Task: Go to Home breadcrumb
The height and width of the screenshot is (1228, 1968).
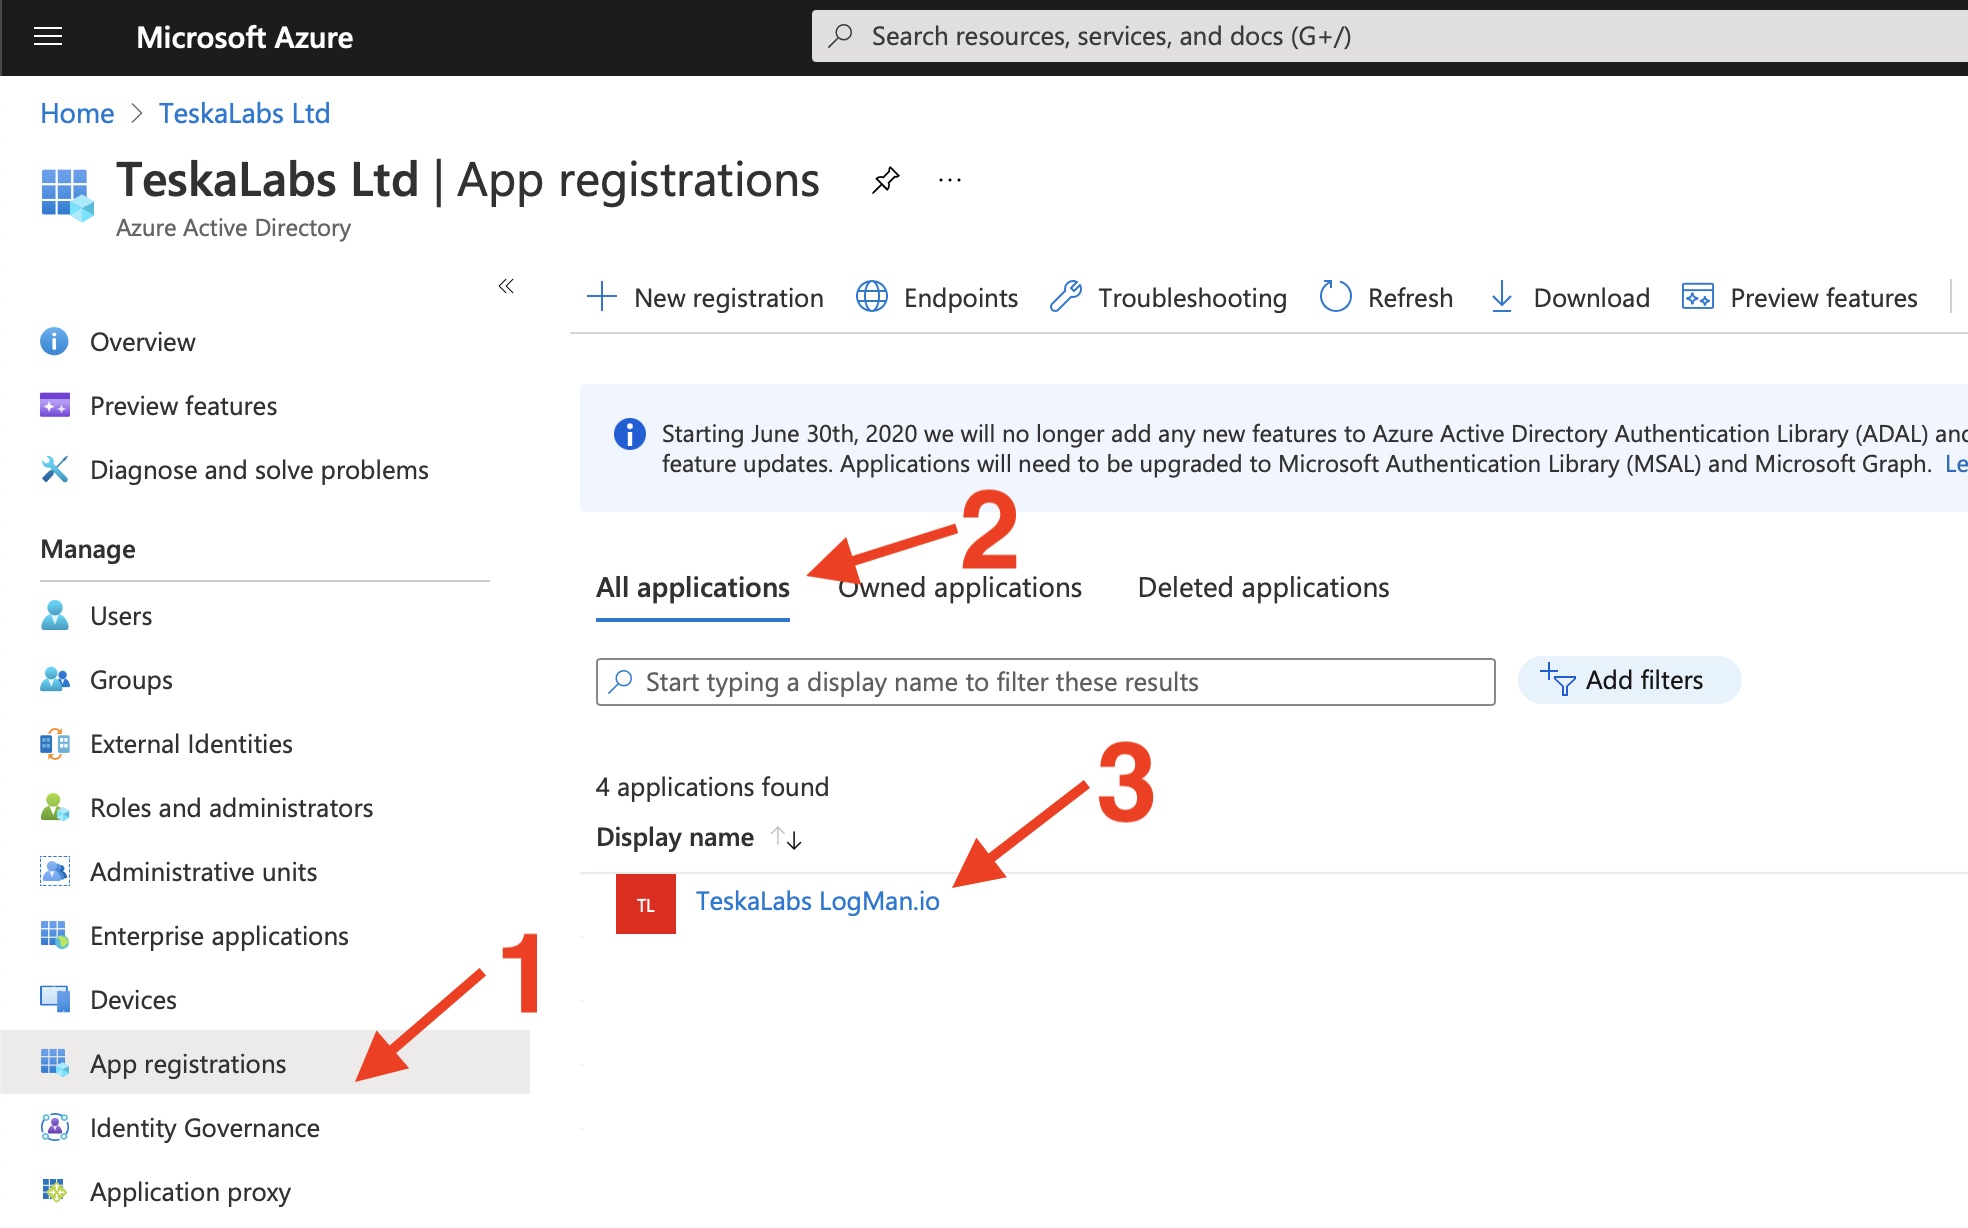Action: [77, 113]
